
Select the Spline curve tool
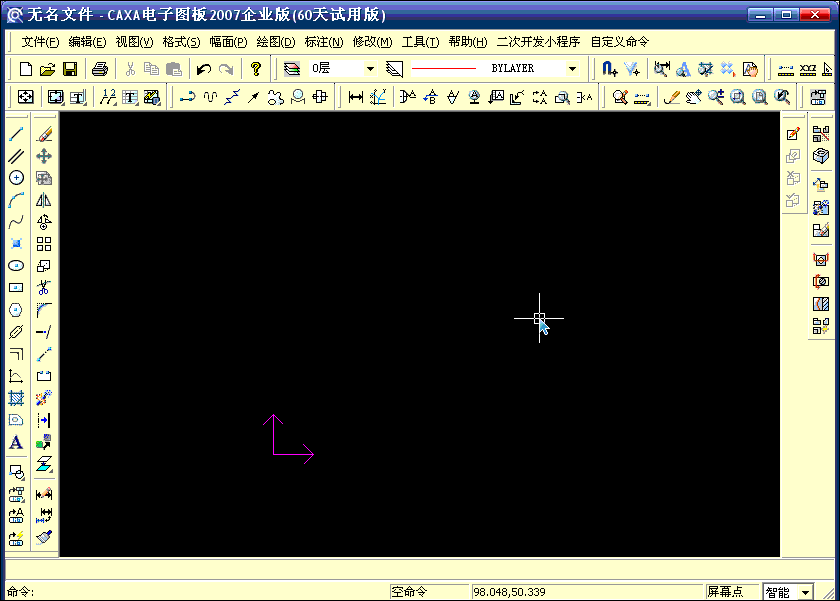pos(16,222)
